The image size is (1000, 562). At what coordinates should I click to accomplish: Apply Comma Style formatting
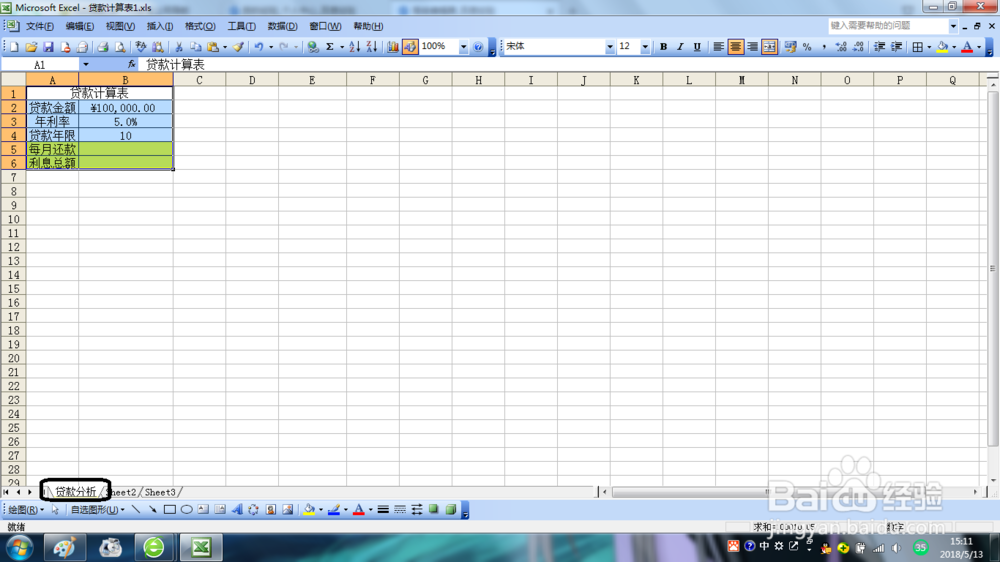coord(824,47)
